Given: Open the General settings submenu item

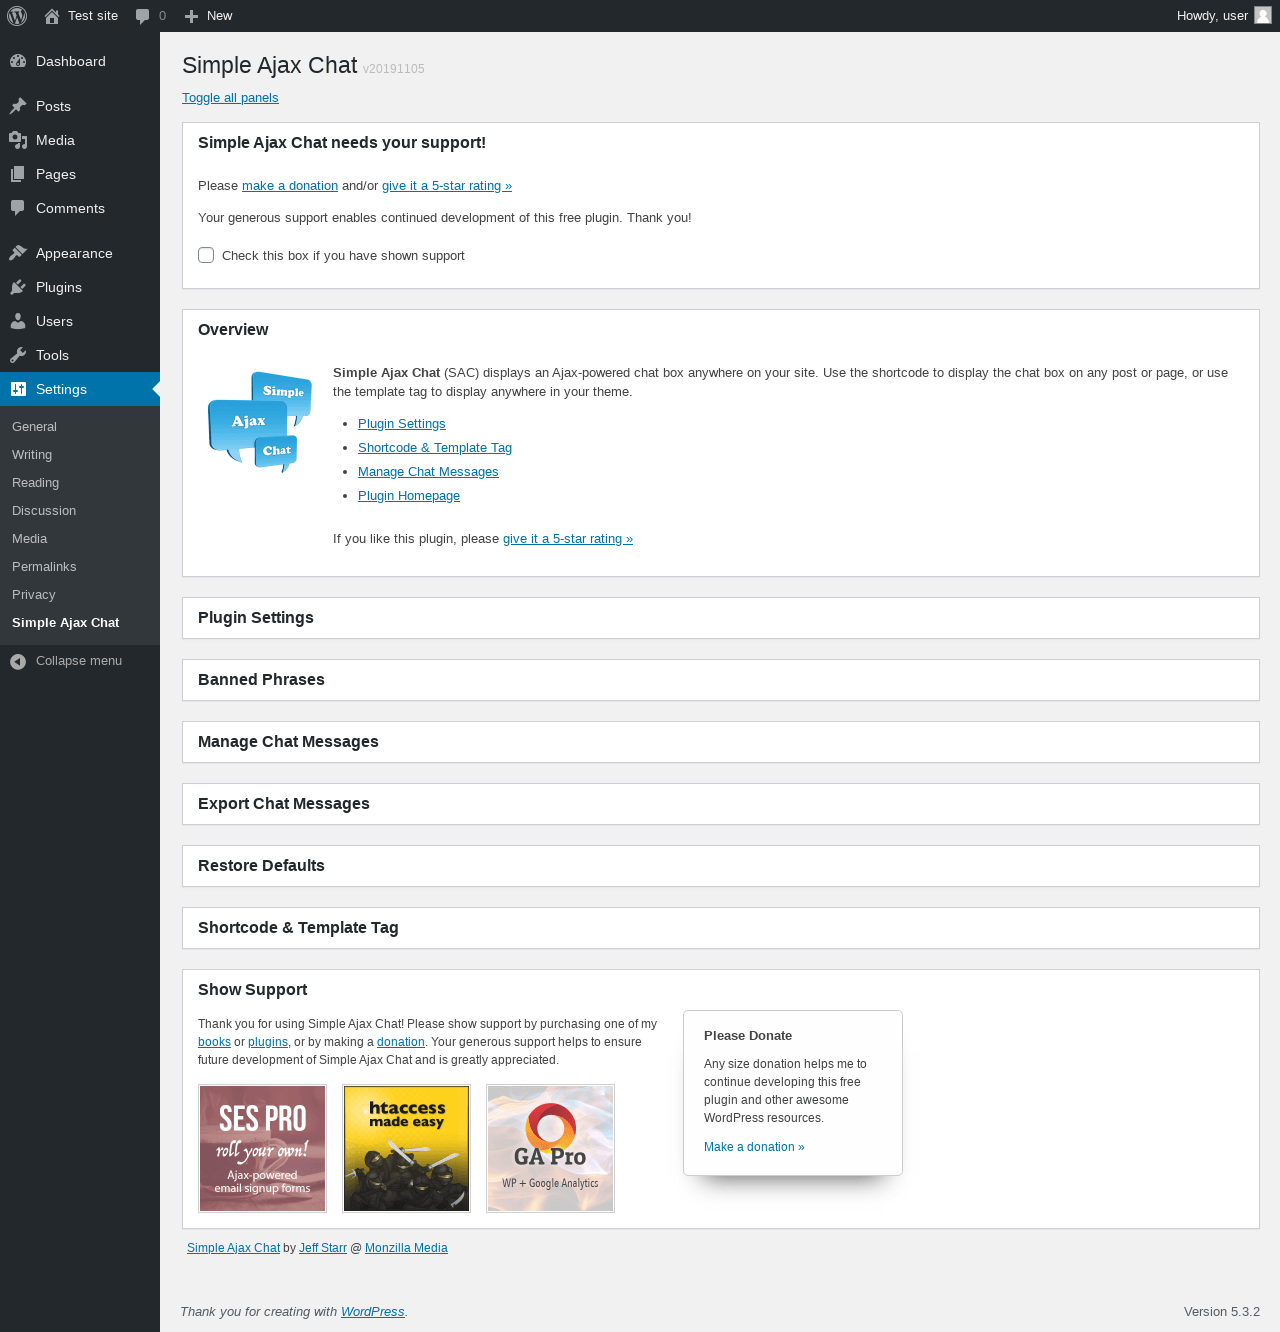Looking at the screenshot, I should point(34,427).
